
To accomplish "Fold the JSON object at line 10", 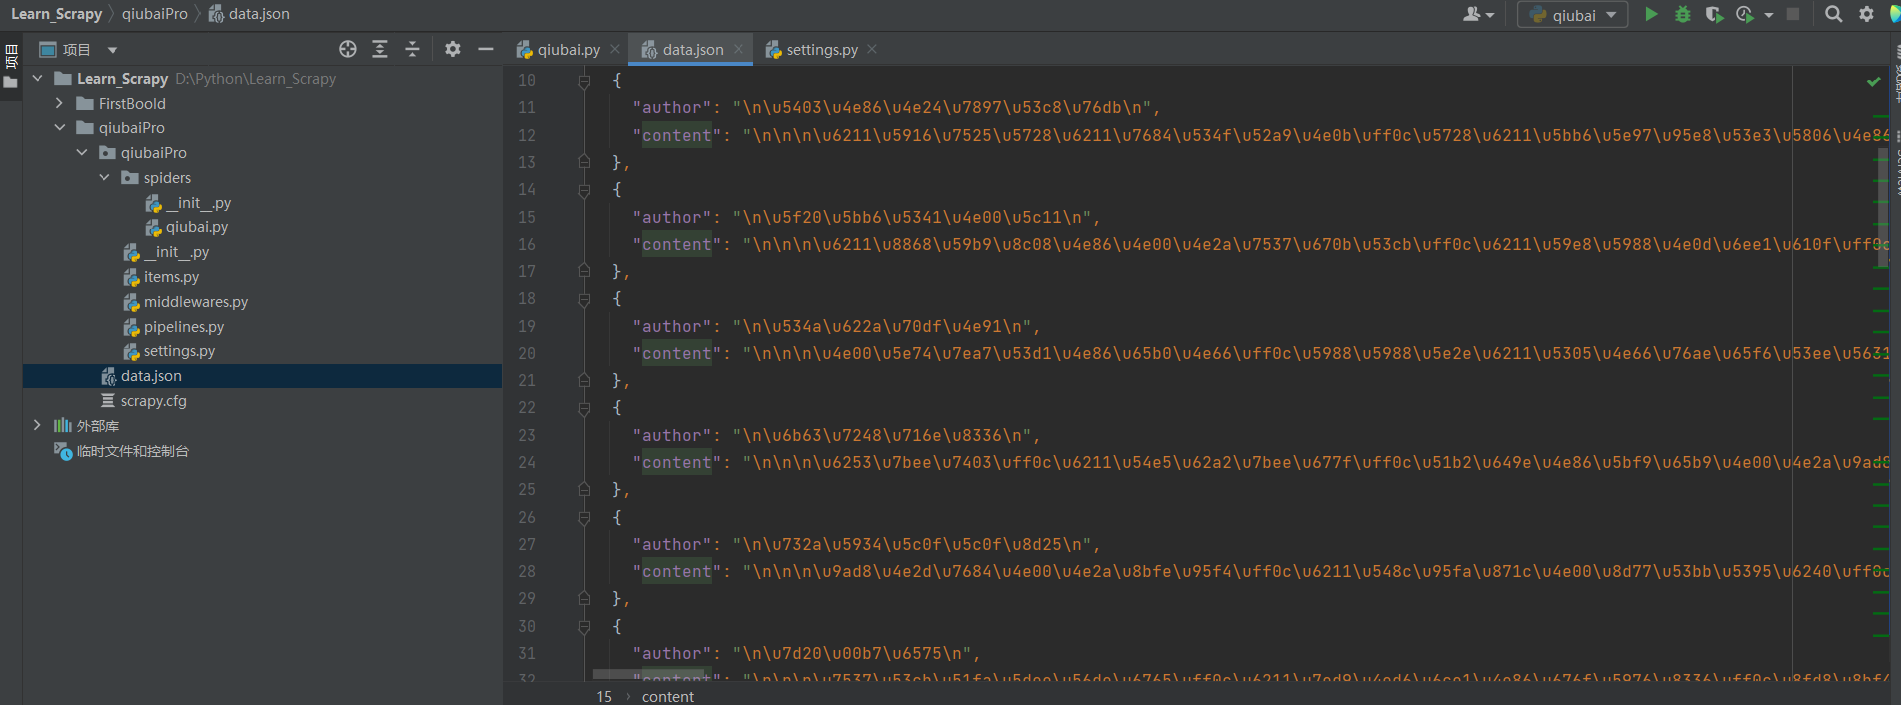I will (x=584, y=80).
